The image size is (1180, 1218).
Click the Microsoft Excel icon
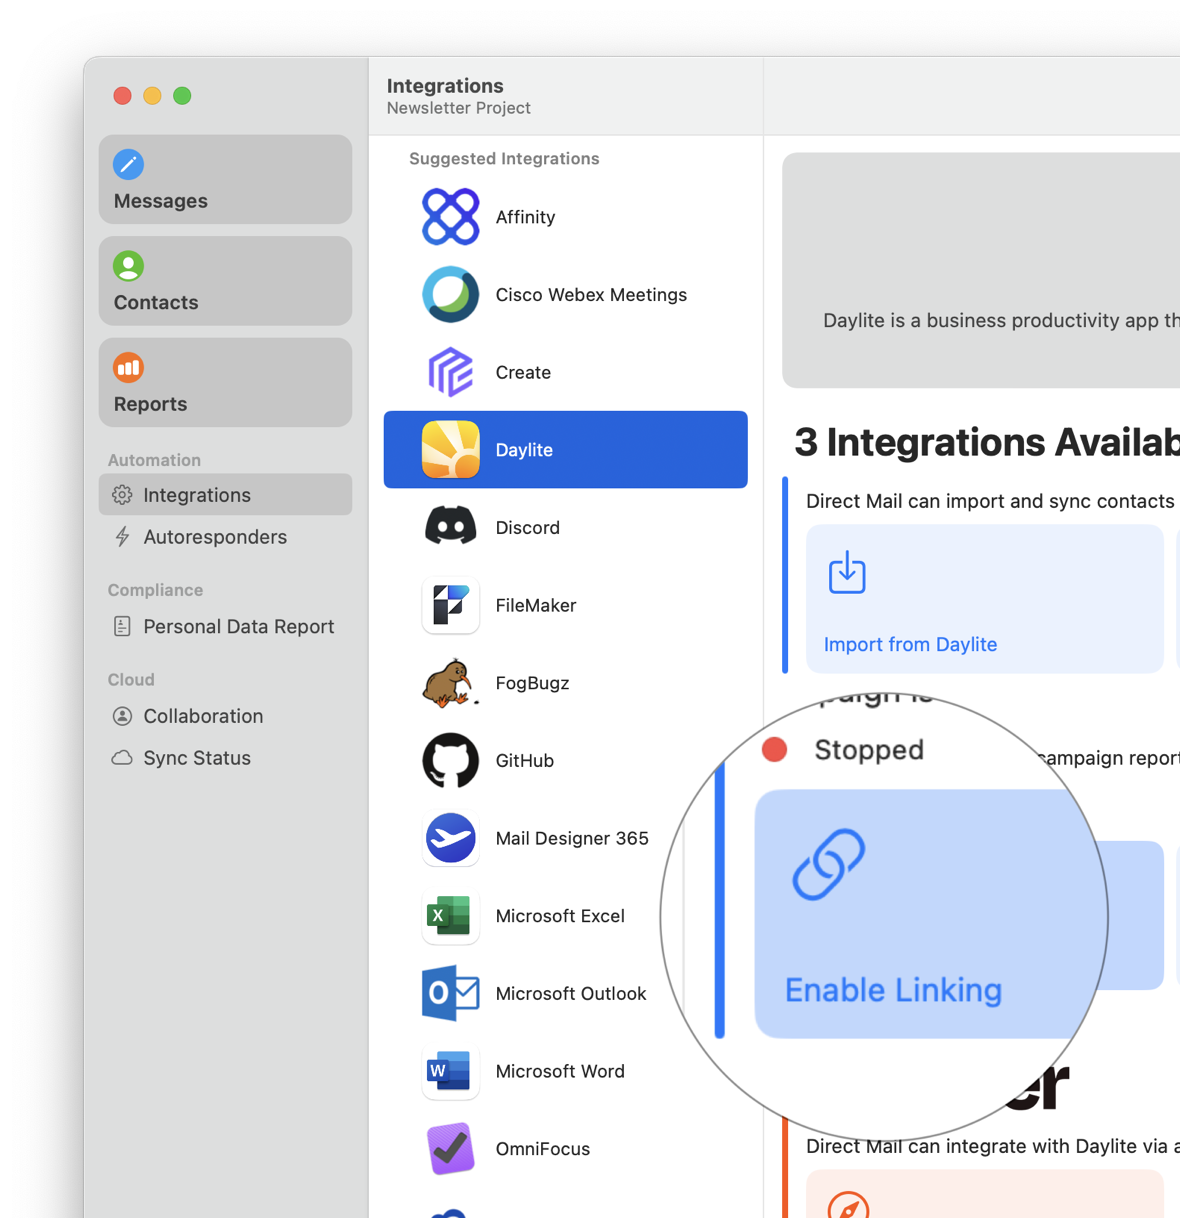pos(451,916)
